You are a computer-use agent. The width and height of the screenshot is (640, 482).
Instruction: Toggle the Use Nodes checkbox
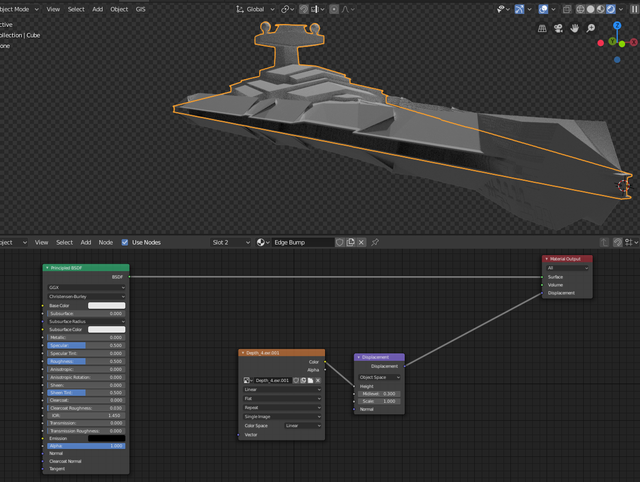125,242
